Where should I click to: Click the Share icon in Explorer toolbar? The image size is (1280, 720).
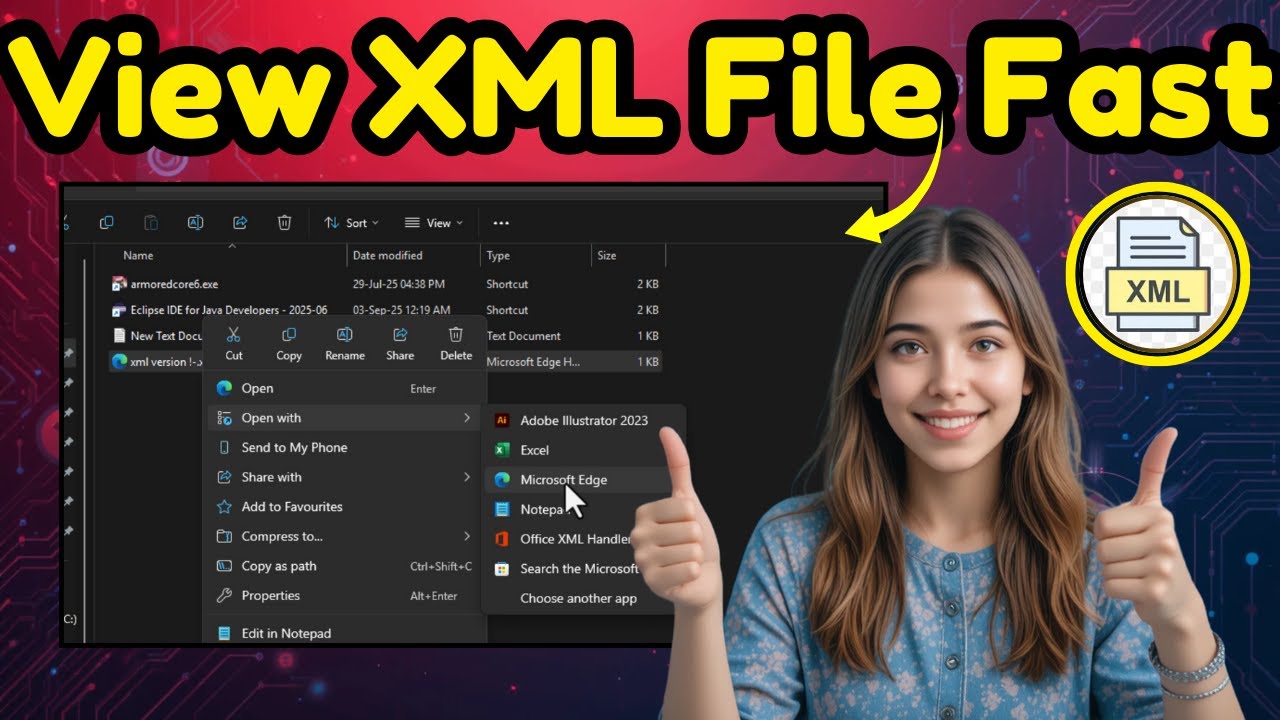coord(240,222)
